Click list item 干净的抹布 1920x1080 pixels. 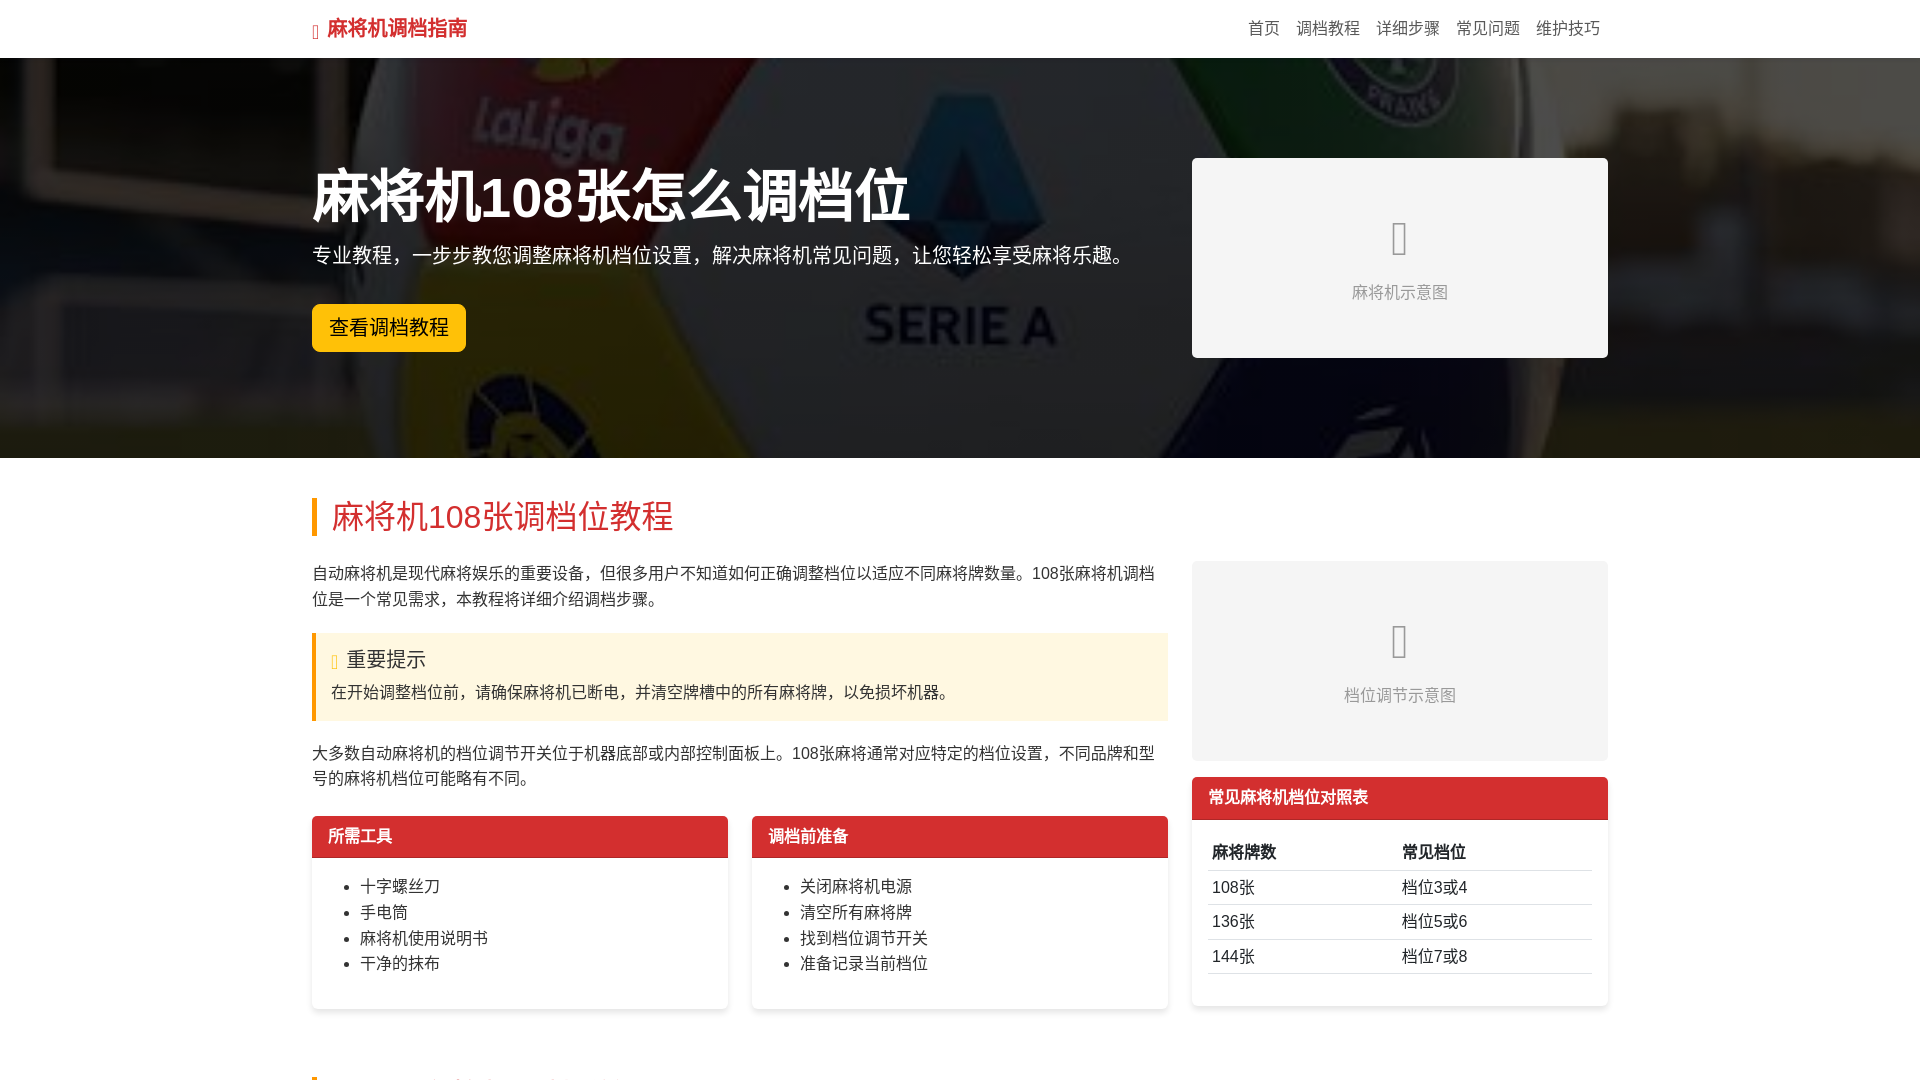click(400, 964)
